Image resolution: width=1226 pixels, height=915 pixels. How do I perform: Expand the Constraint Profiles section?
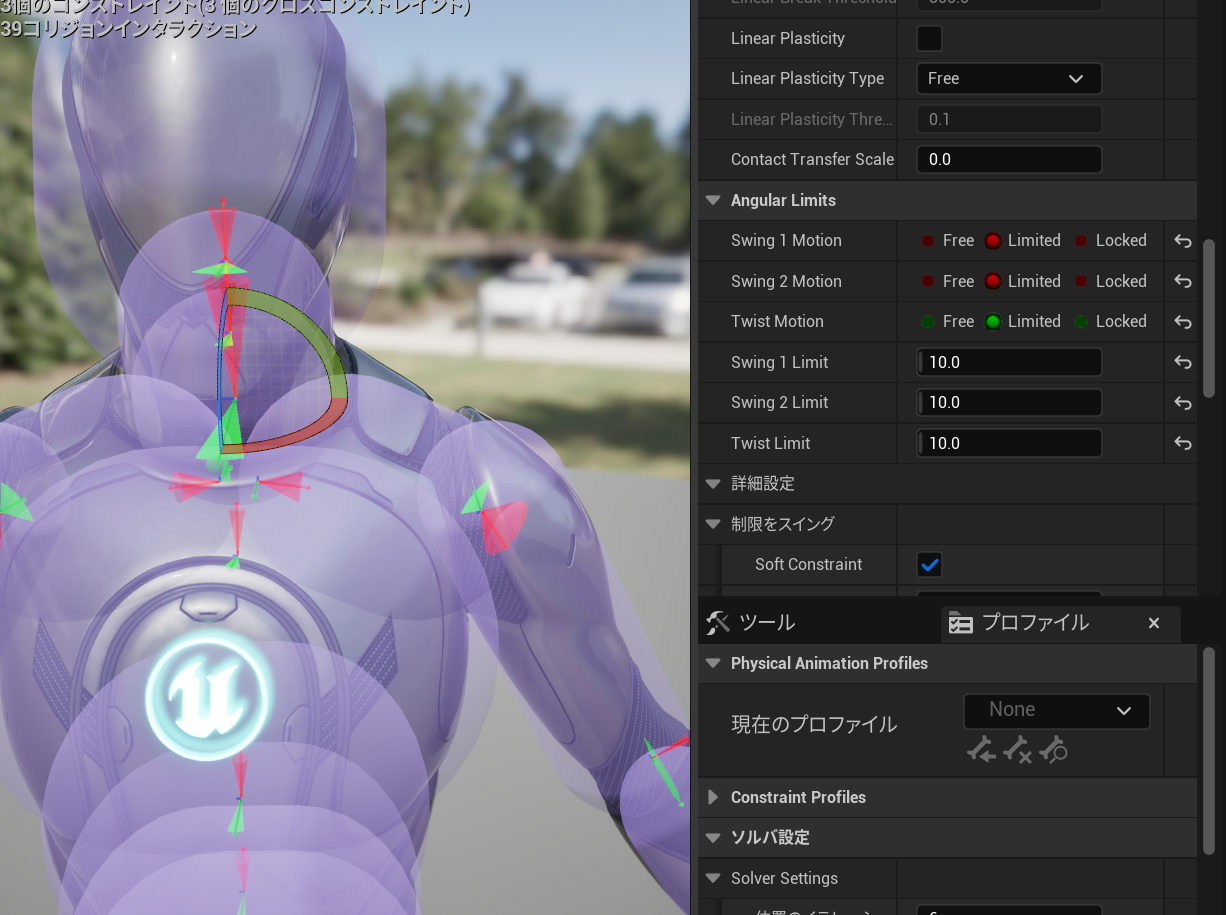[x=713, y=798]
